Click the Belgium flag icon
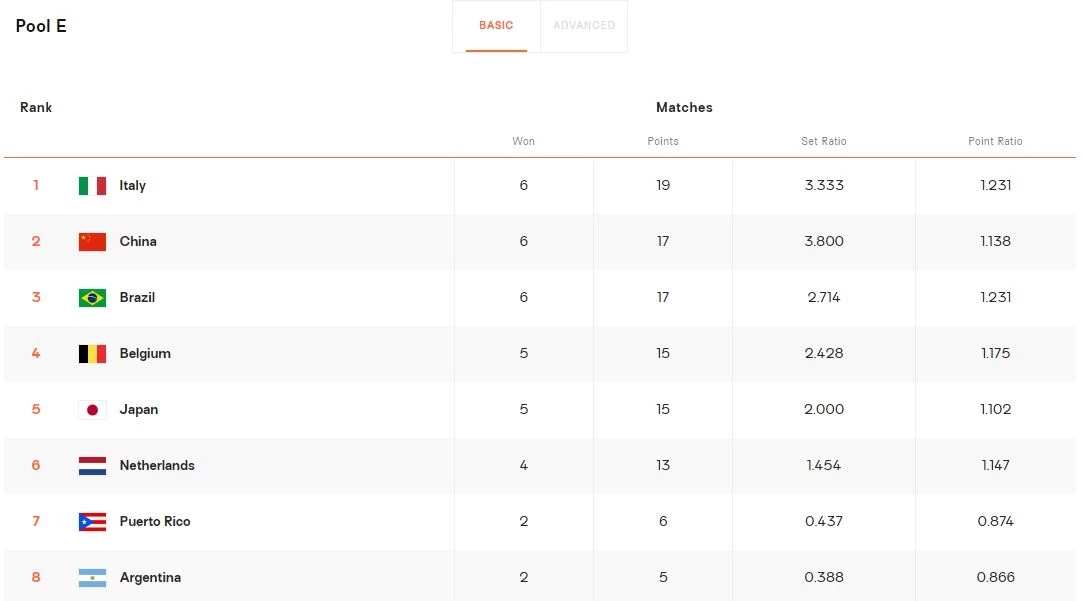The height and width of the screenshot is (601, 1083). (92, 354)
